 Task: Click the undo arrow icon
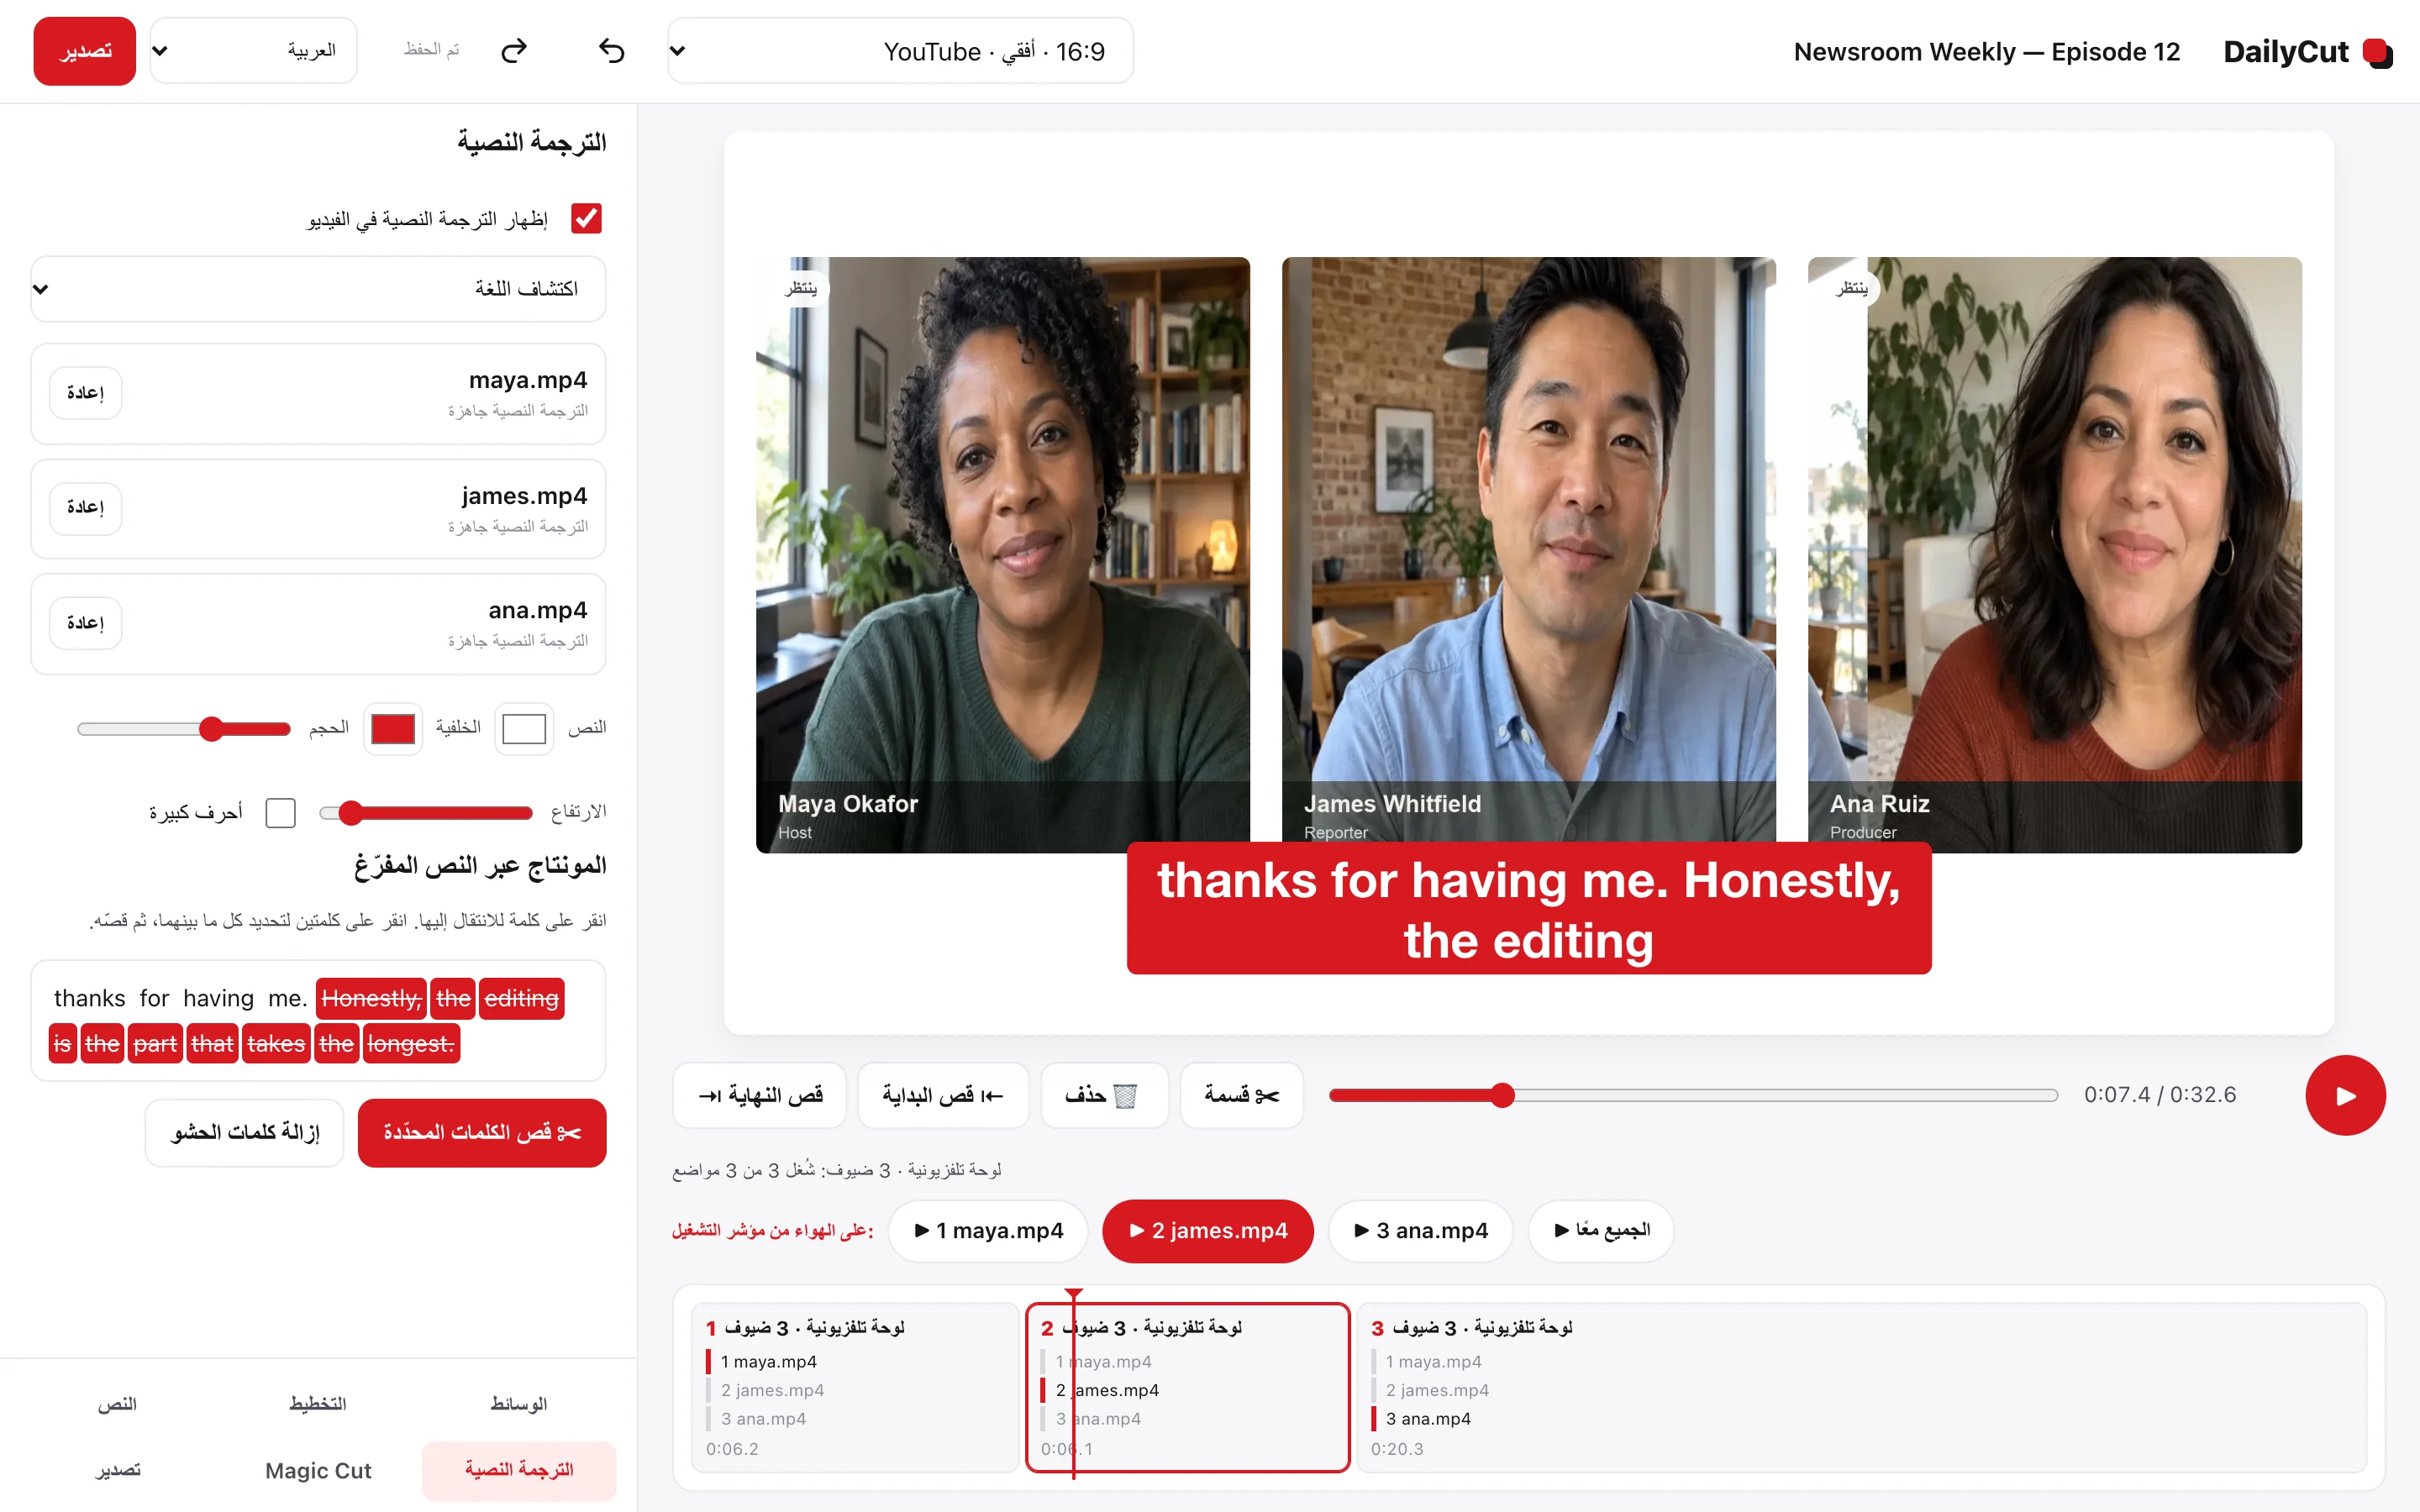[x=611, y=51]
